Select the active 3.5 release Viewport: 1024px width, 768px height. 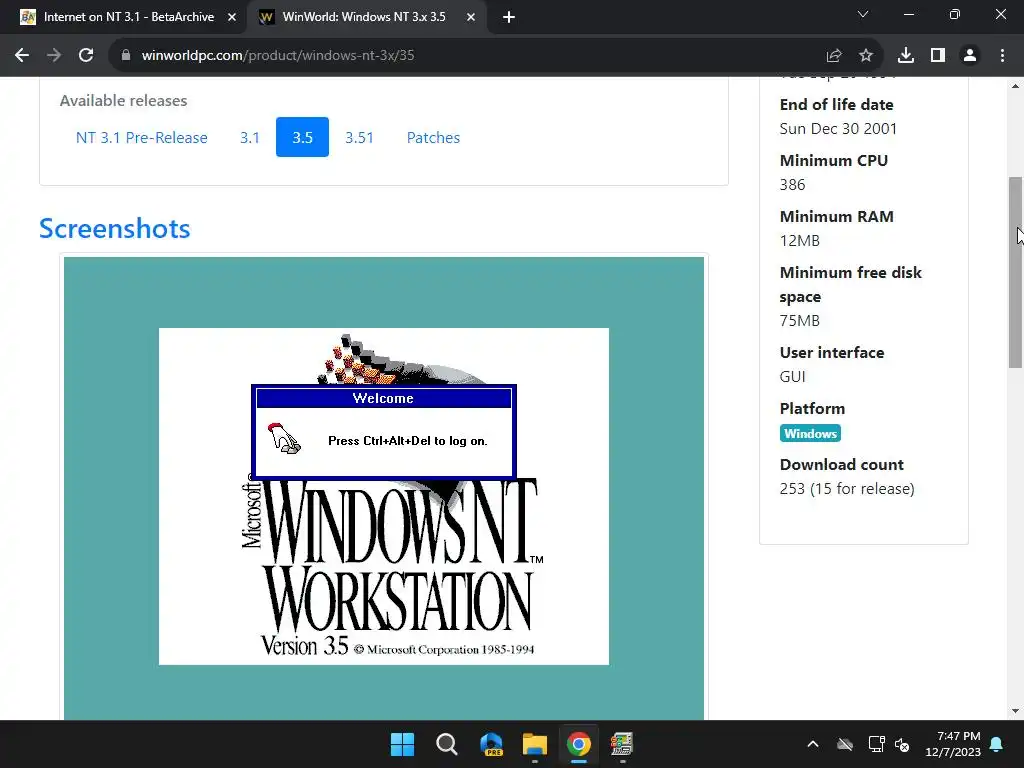(302, 137)
